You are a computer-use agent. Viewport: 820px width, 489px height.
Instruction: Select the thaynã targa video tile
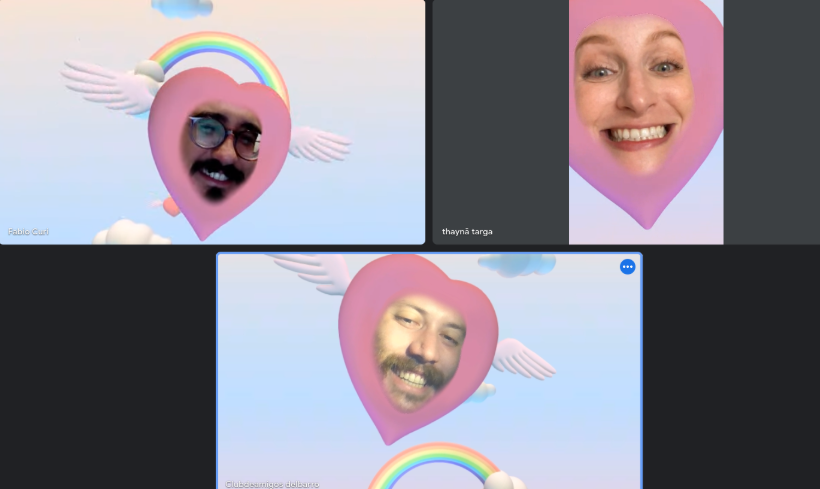[625, 122]
